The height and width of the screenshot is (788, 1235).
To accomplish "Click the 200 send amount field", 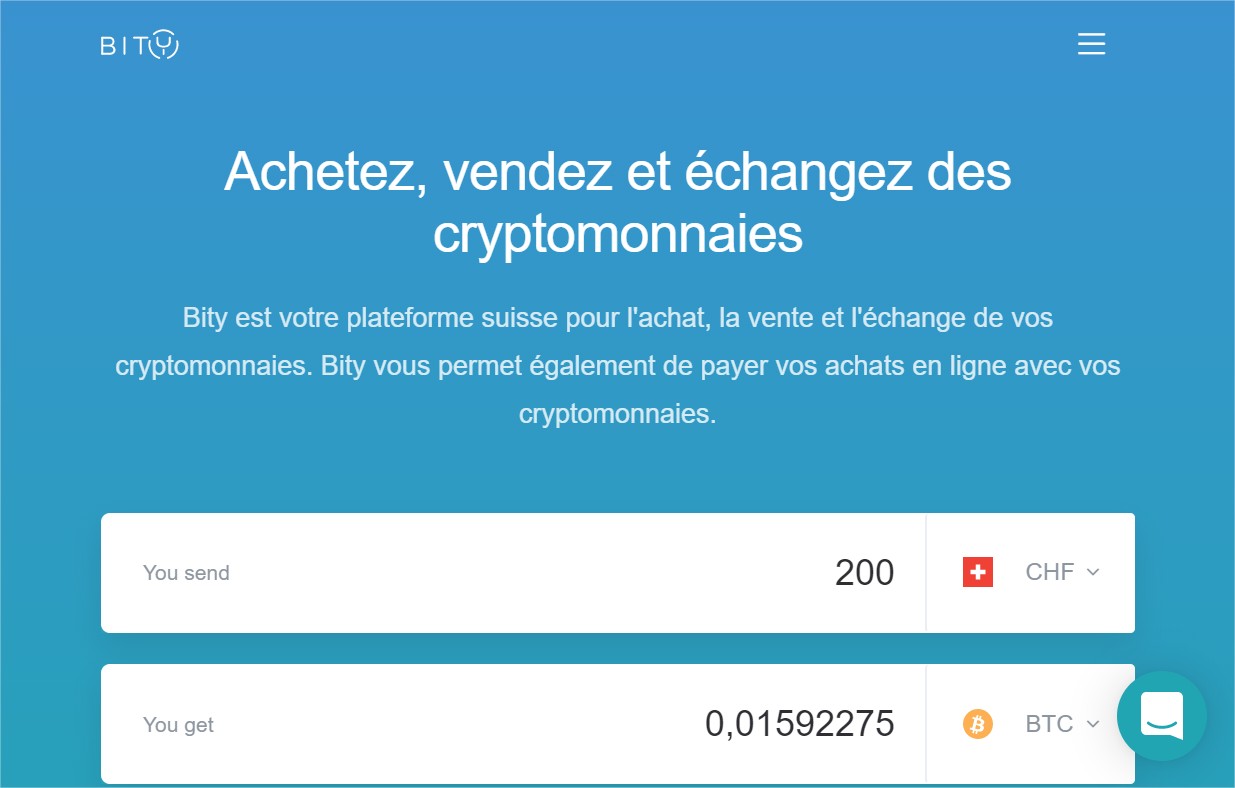I will click(x=513, y=573).
